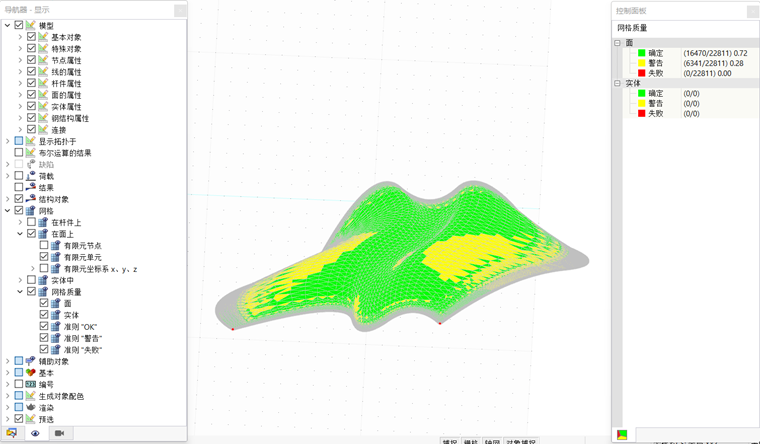Click the 基本对象 row icon
The height and width of the screenshot is (444, 760).
coord(43,37)
